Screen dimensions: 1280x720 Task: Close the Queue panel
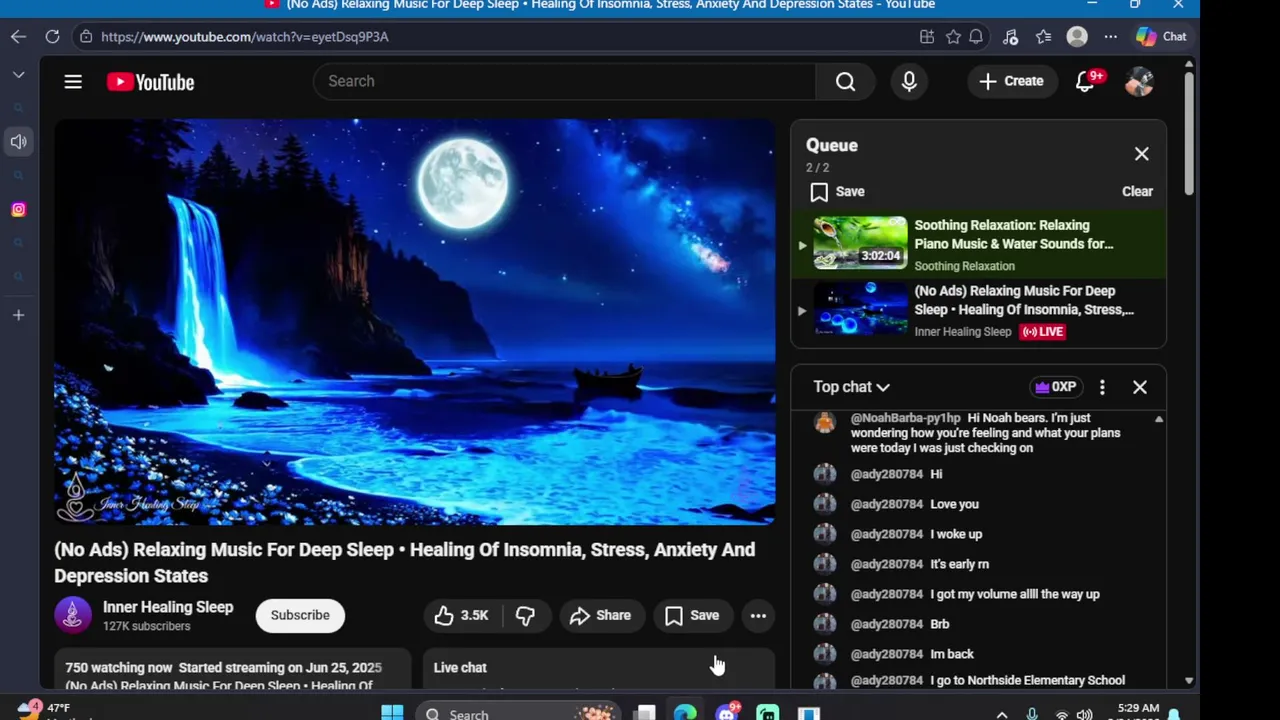[x=1141, y=154]
